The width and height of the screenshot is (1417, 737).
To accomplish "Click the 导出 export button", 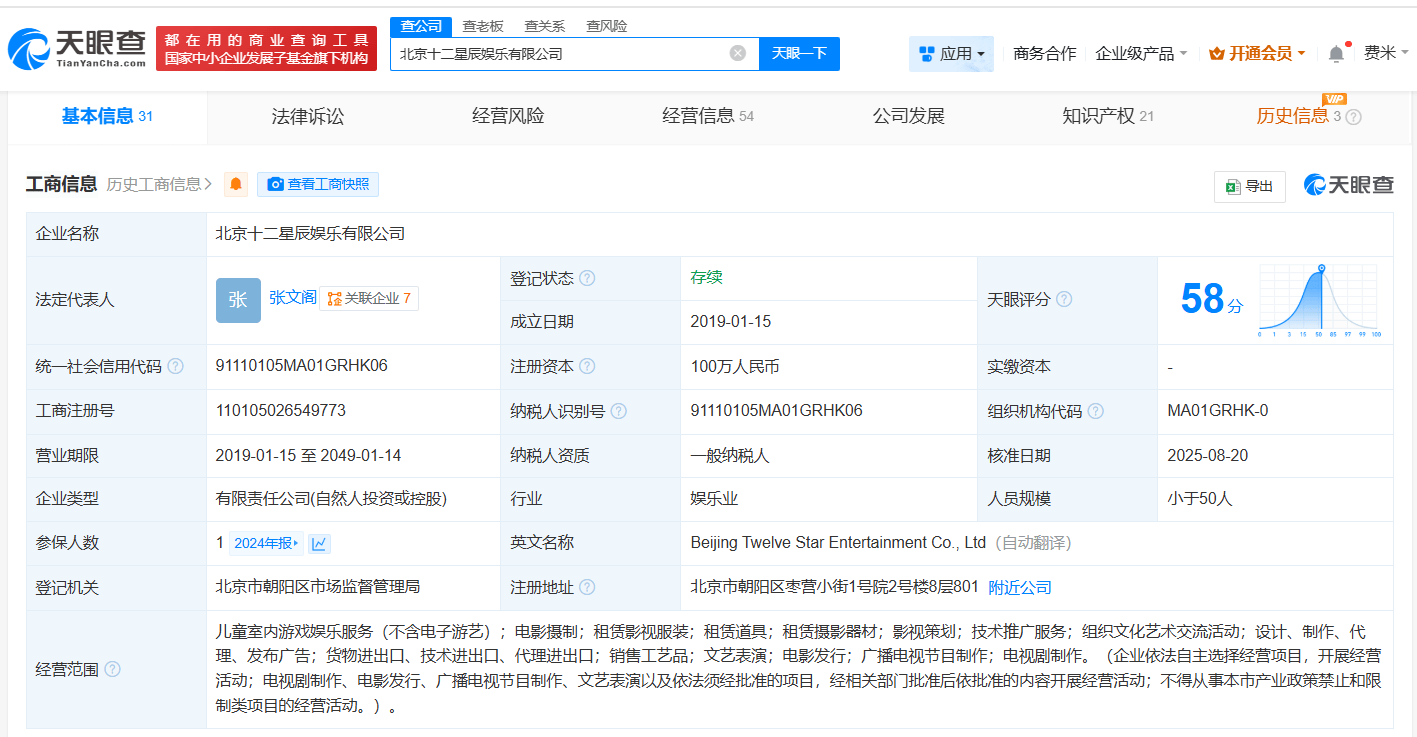I will pos(1250,186).
